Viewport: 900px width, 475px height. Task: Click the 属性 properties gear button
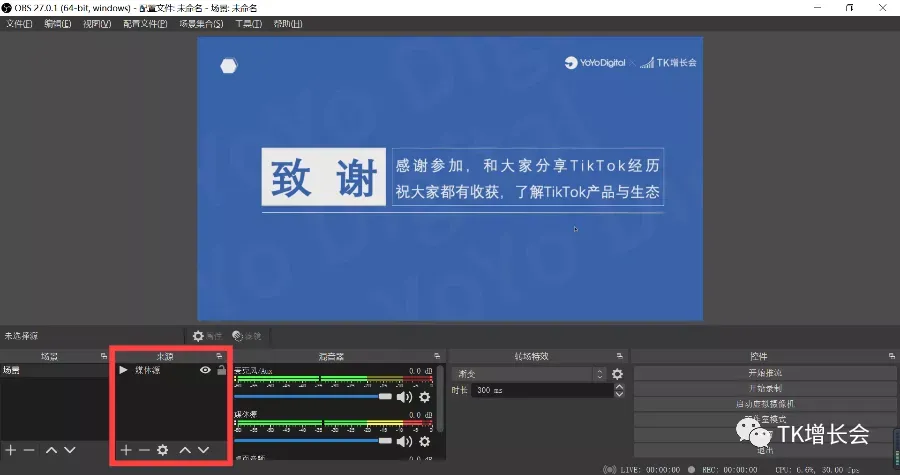[207, 336]
